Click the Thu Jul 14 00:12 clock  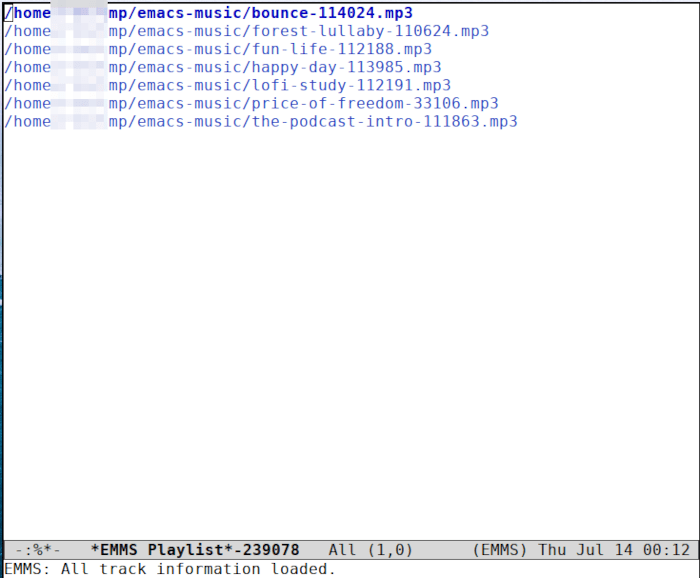614,550
